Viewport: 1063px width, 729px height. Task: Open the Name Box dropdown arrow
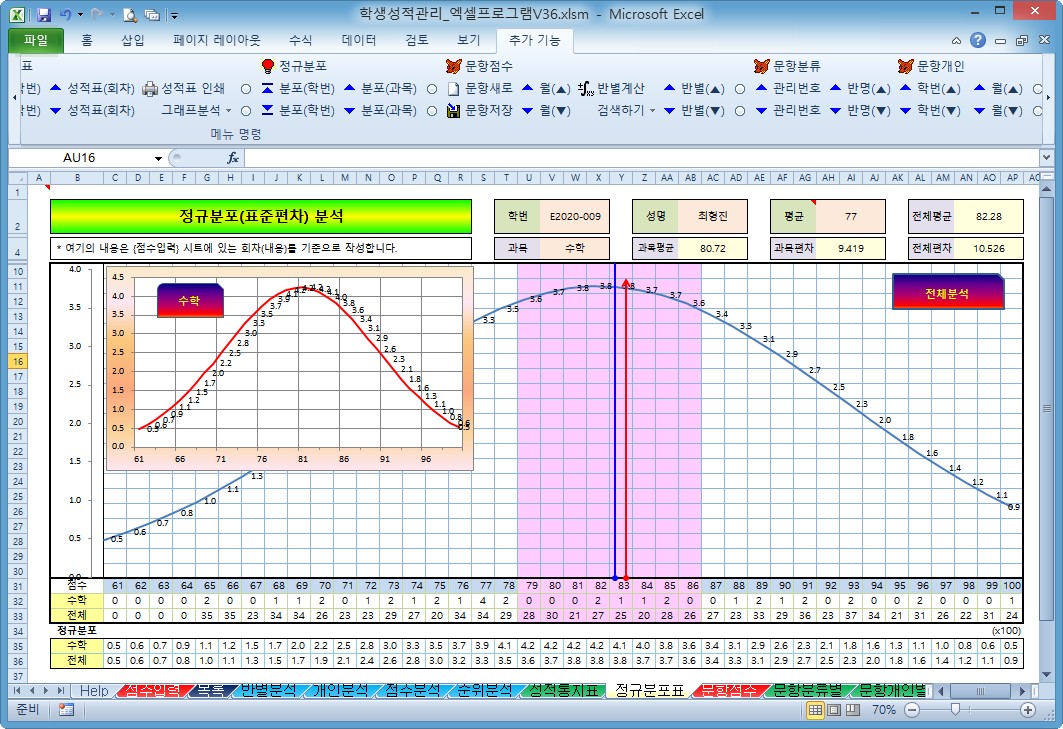[x=158, y=158]
